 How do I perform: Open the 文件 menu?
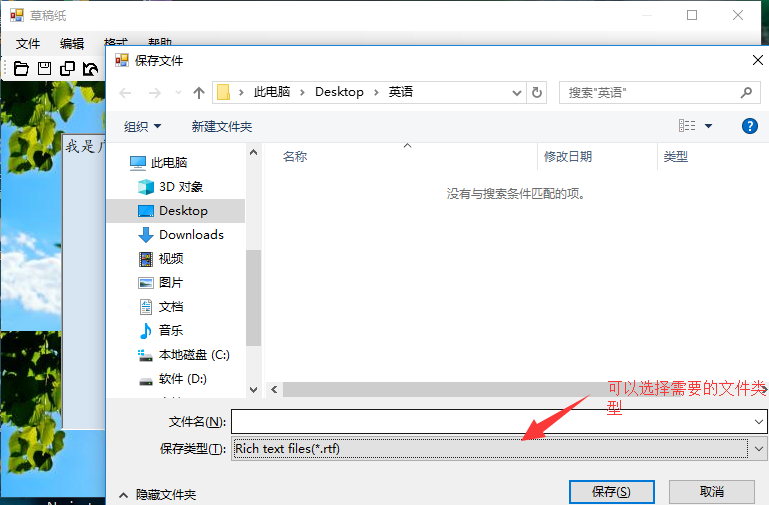click(x=28, y=44)
